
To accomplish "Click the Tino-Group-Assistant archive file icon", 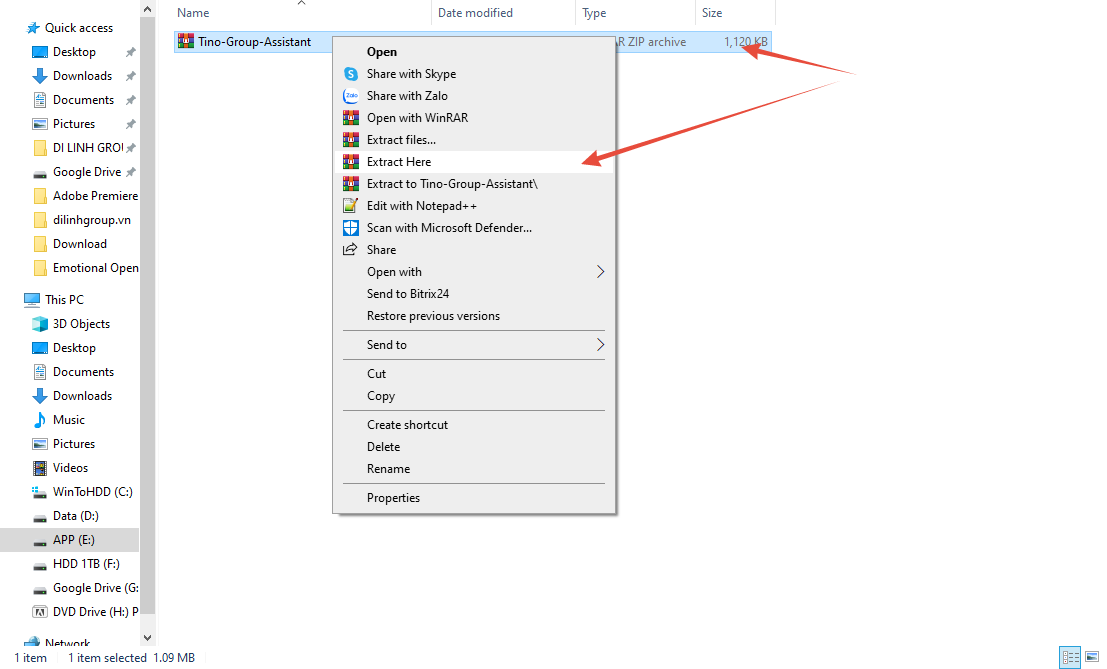I will 186,41.
